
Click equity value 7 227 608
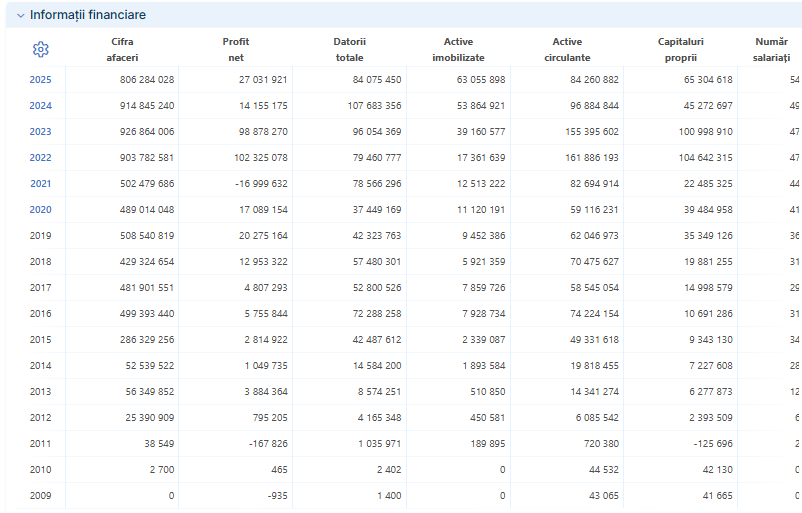(x=710, y=366)
